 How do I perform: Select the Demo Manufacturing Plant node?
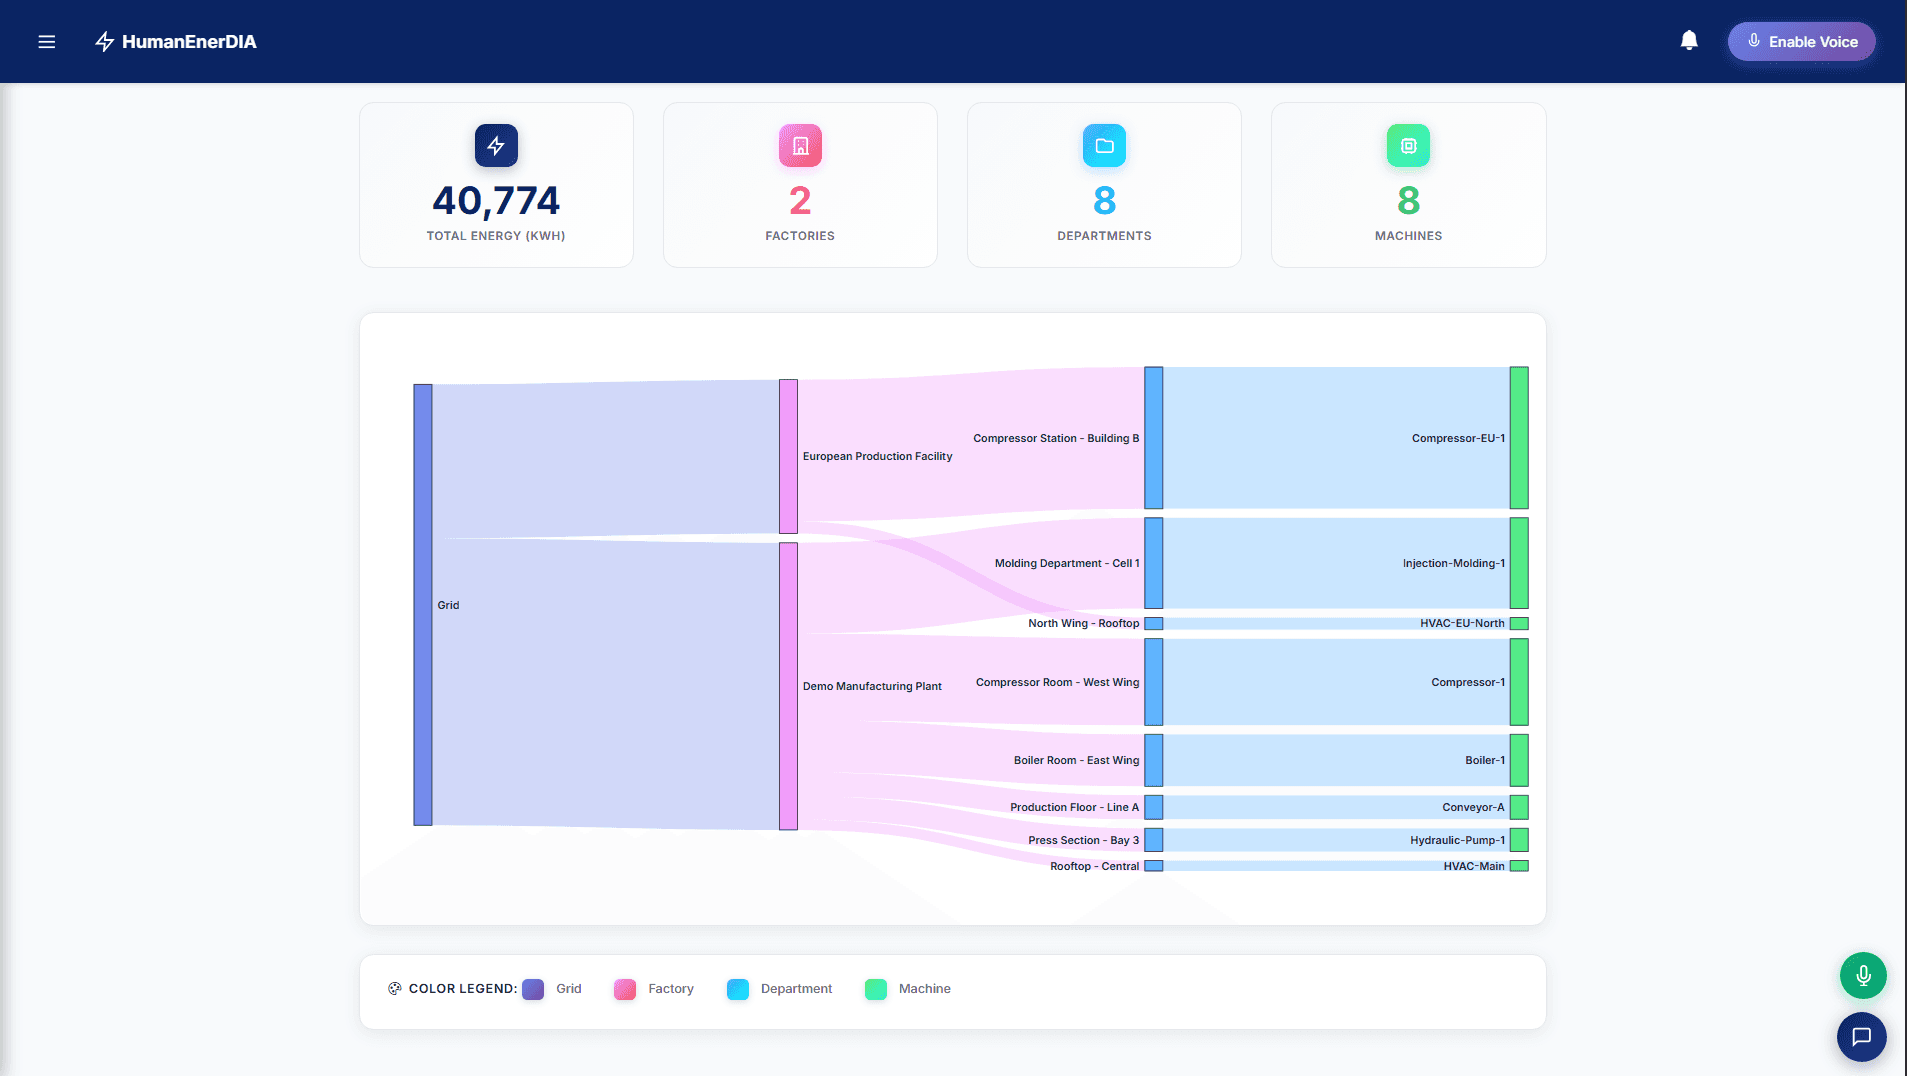(x=788, y=686)
